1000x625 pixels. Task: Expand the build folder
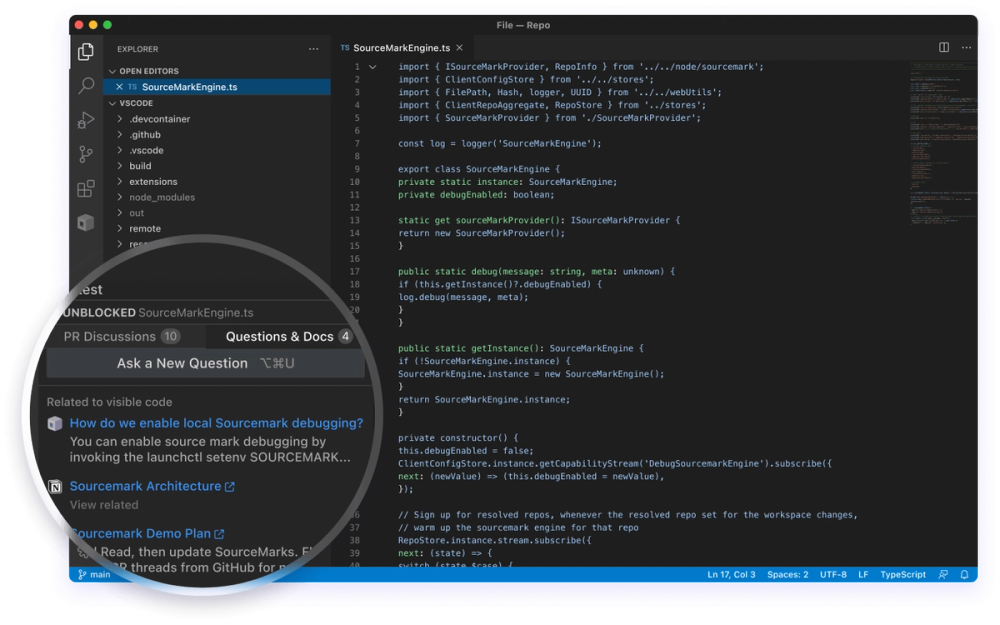pos(119,166)
